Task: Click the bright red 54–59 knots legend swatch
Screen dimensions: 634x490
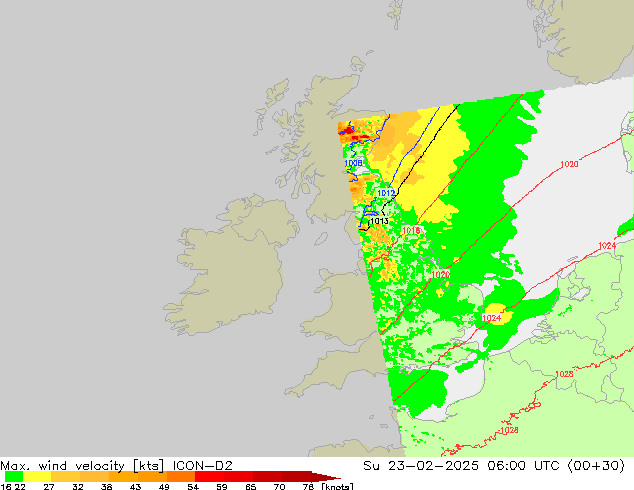Action: (209, 477)
